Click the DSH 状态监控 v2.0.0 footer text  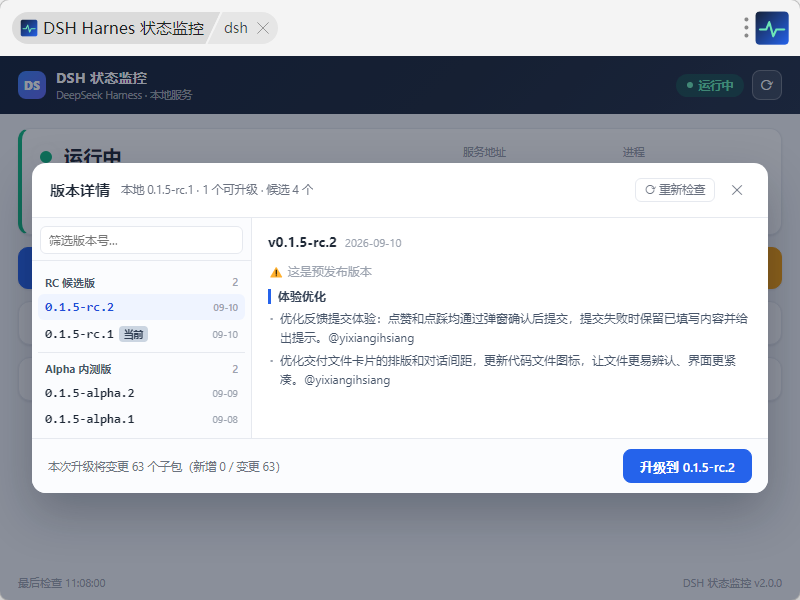(x=732, y=583)
